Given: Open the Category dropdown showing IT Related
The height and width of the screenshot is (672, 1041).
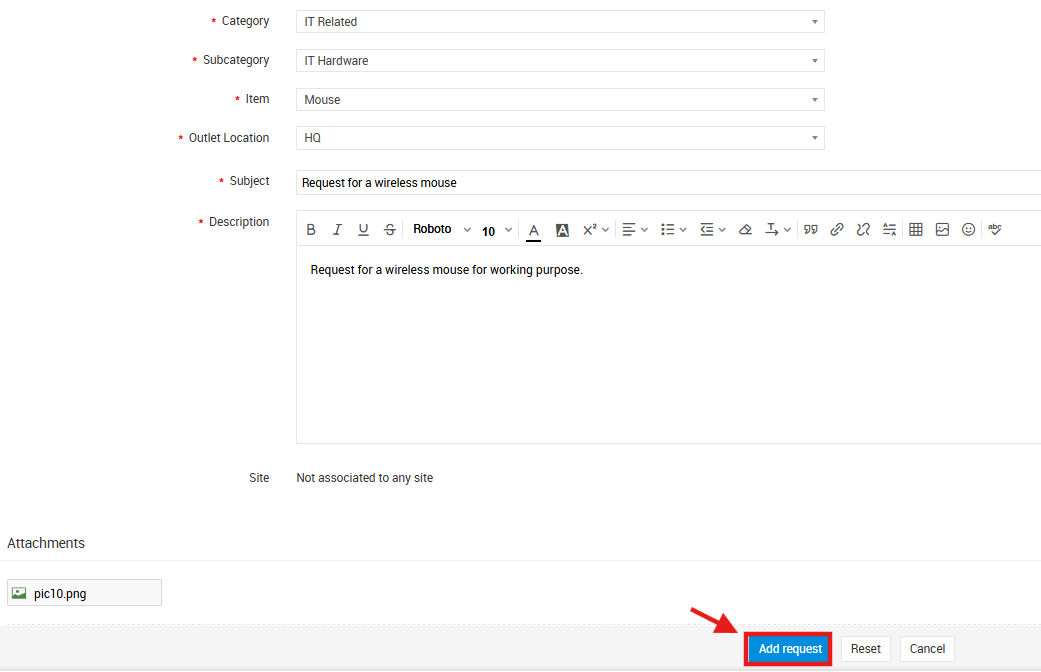Looking at the screenshot, I should [x=560, y=22].
